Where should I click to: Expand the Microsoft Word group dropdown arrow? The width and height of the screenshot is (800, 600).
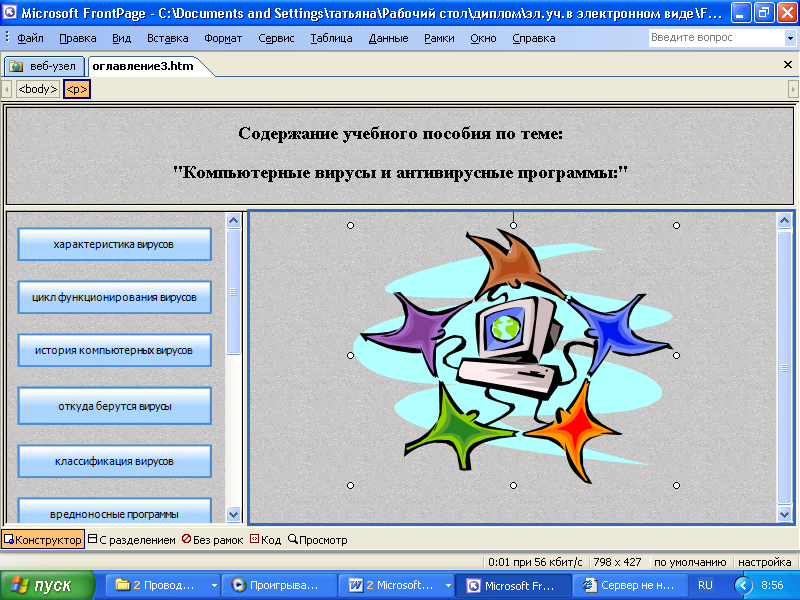coord(448,586)
